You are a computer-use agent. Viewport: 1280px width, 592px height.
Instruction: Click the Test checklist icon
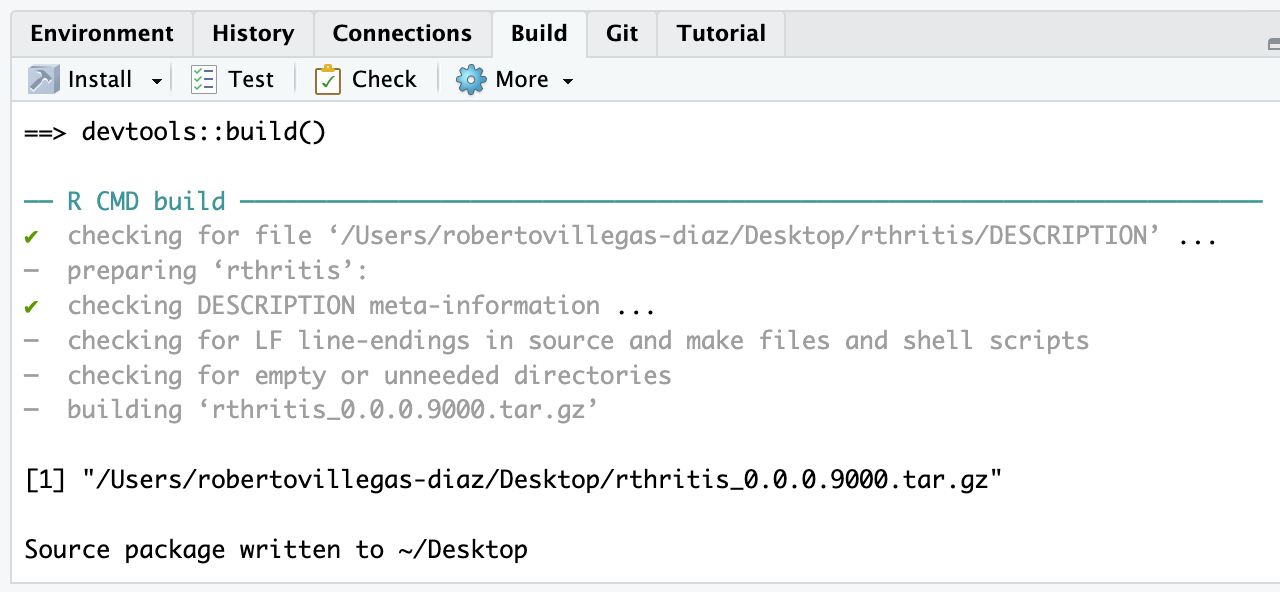(x=204, y=80)
